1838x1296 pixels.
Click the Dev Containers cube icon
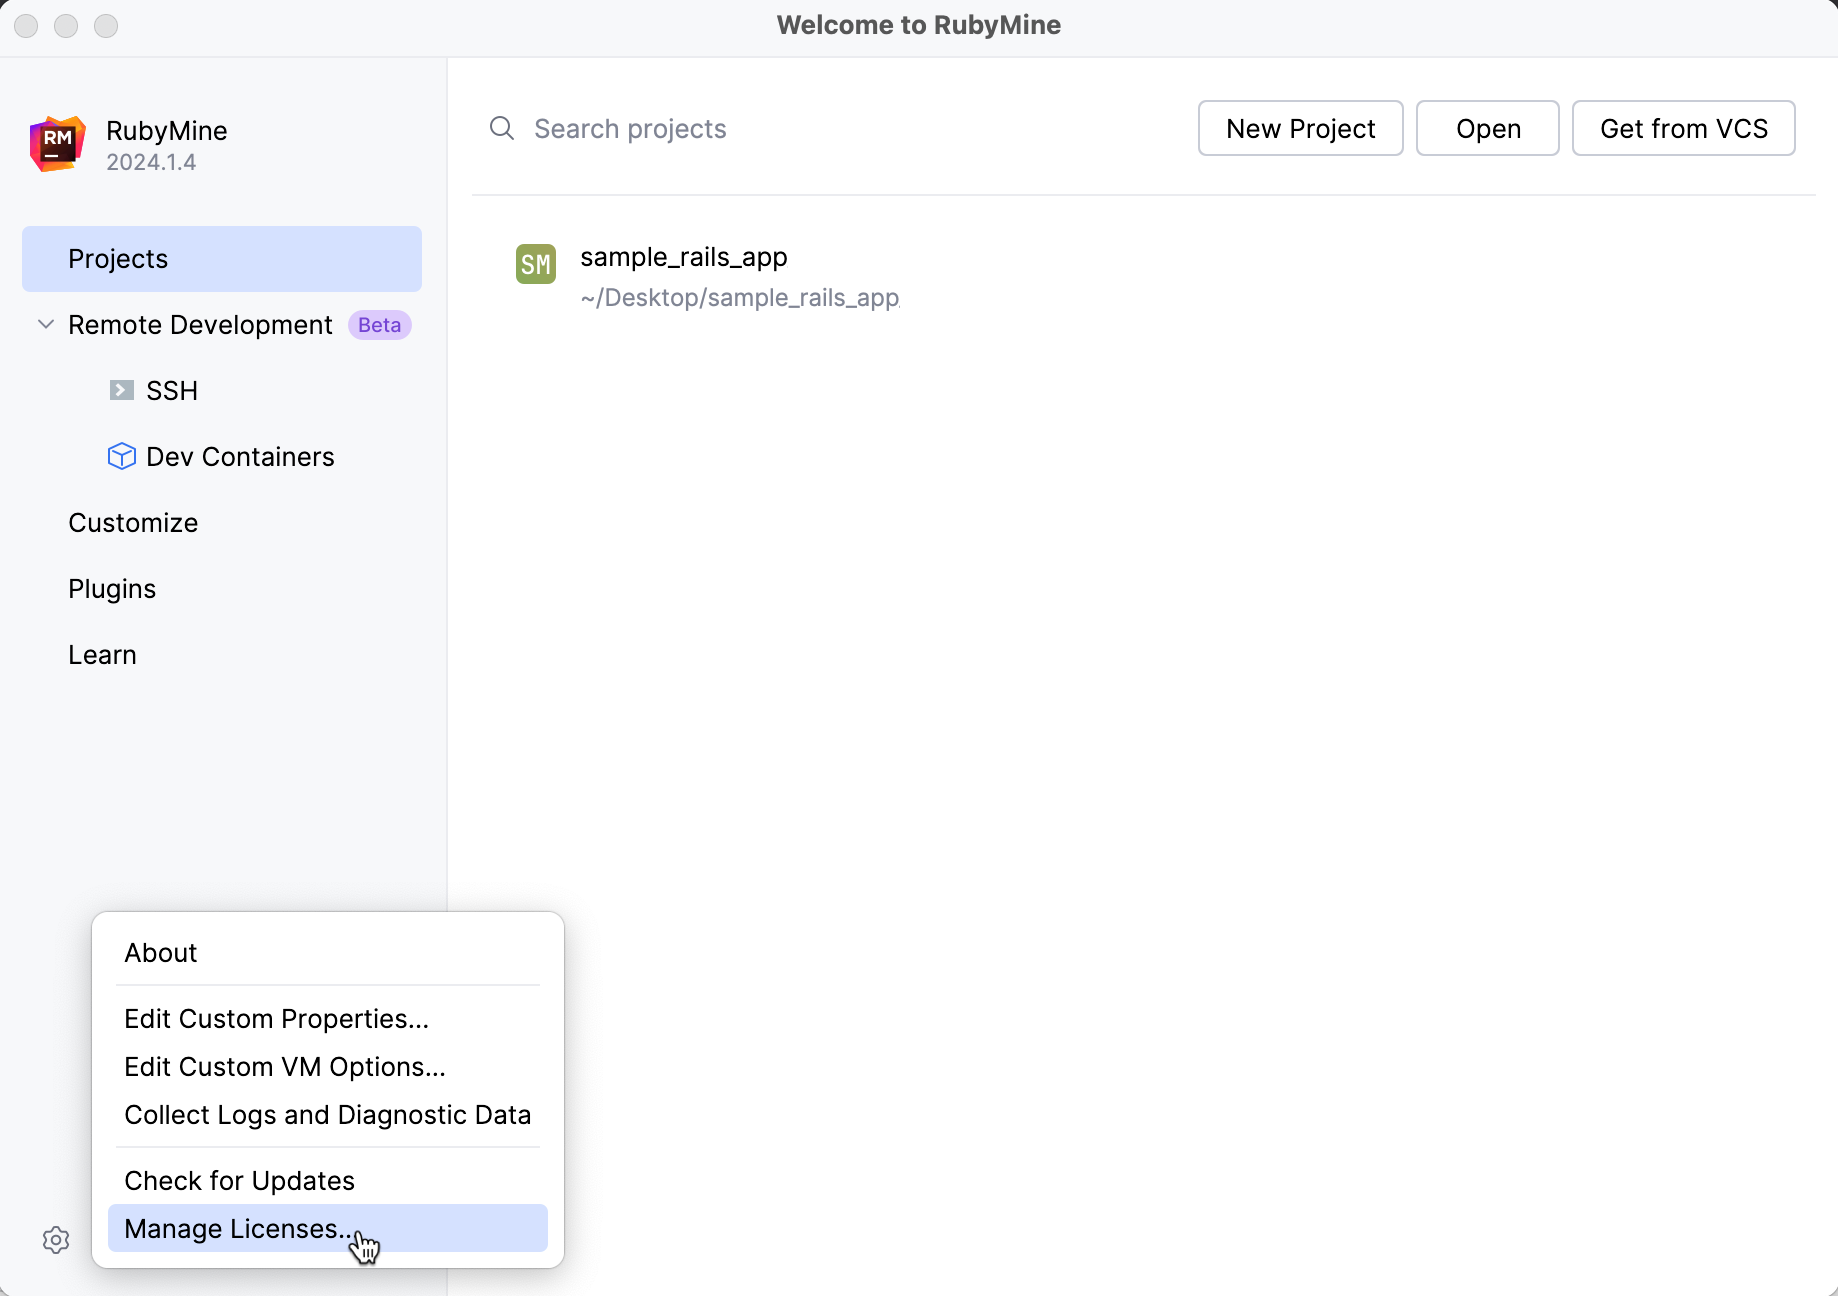(x=121, y=456)
